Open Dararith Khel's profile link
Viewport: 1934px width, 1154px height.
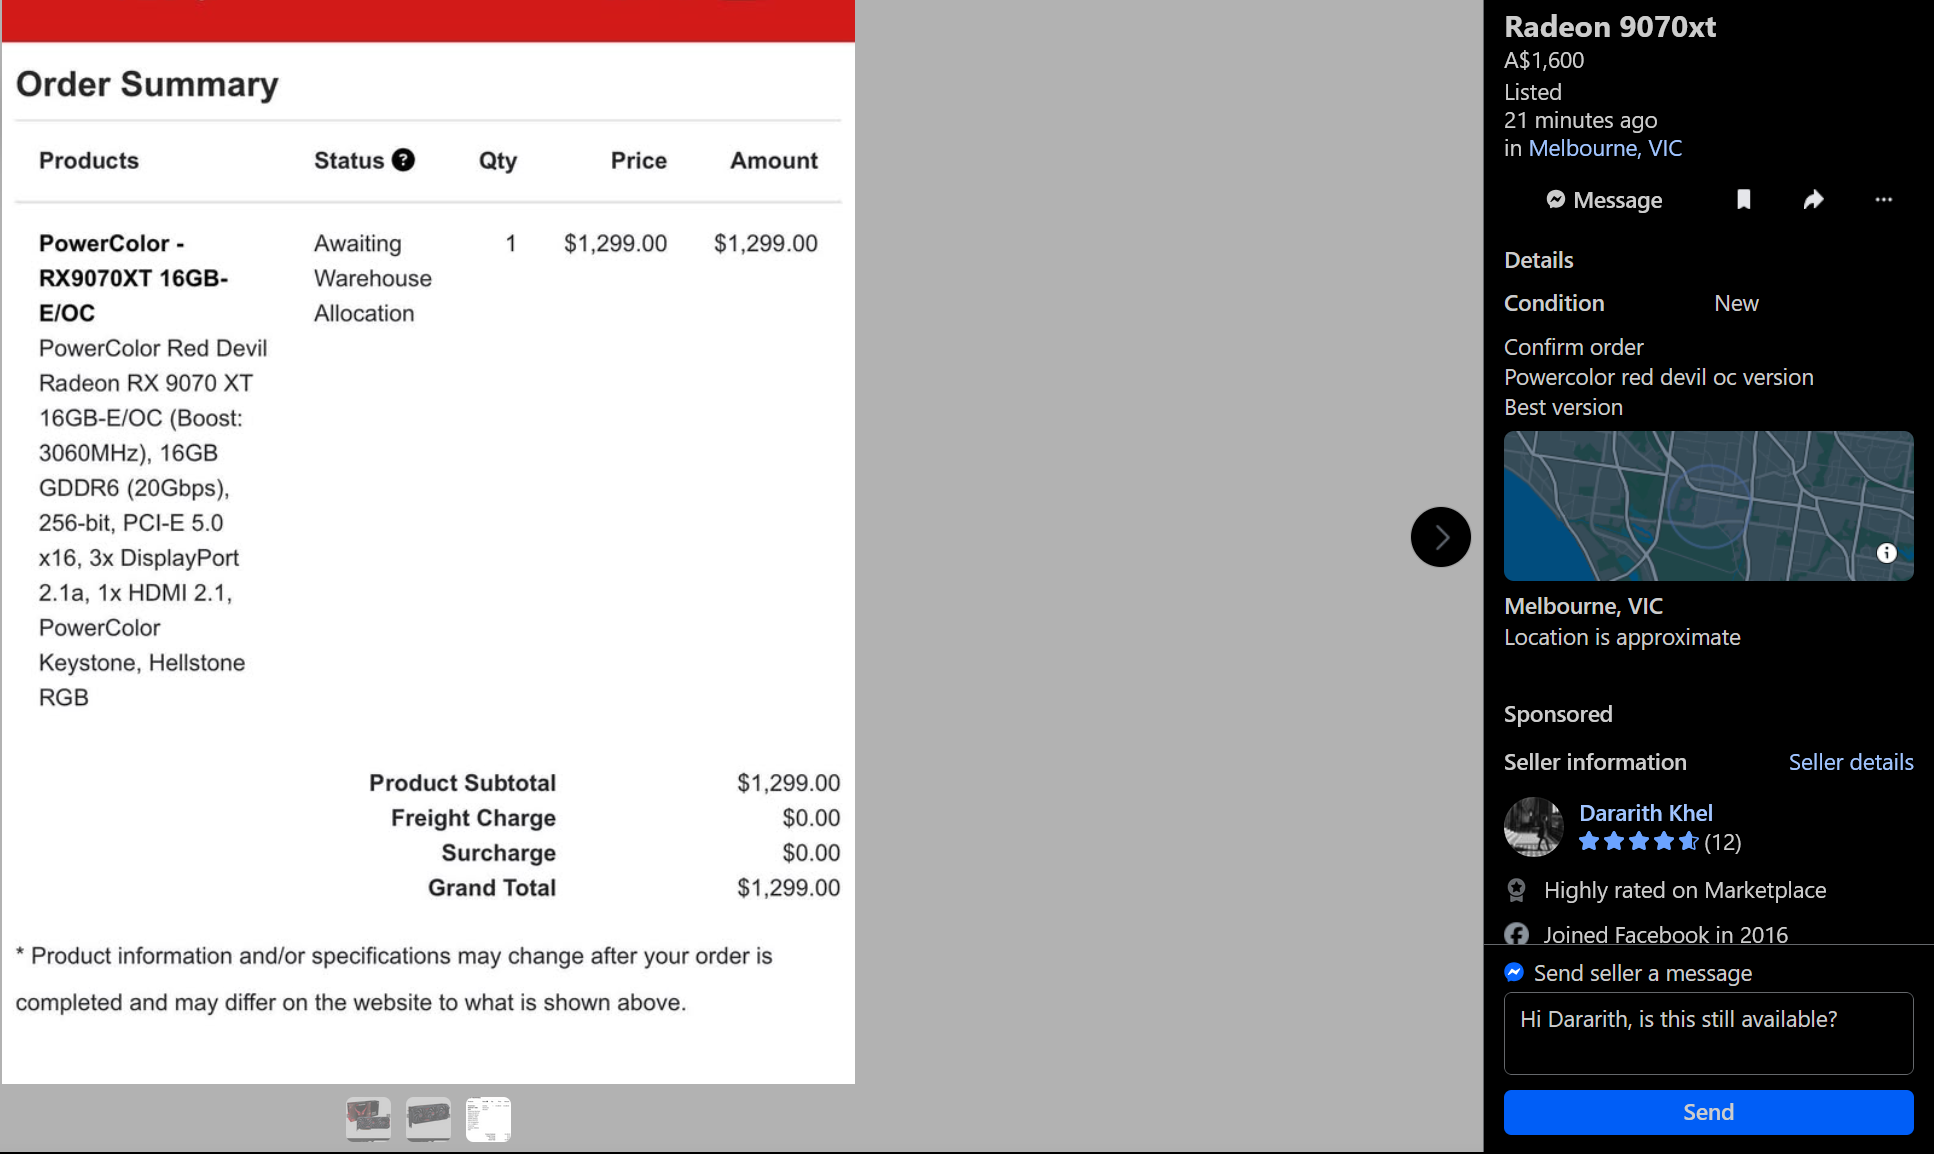tap(1645, 813)
